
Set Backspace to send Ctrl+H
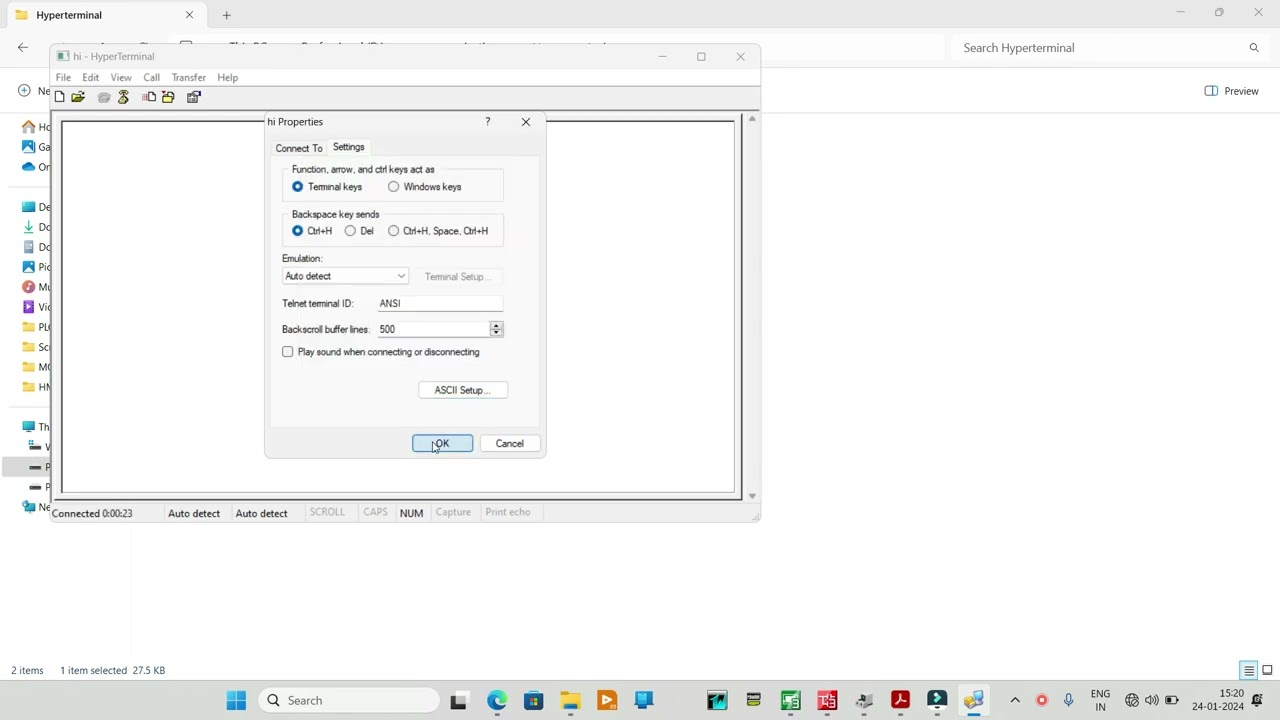[297, 231]
